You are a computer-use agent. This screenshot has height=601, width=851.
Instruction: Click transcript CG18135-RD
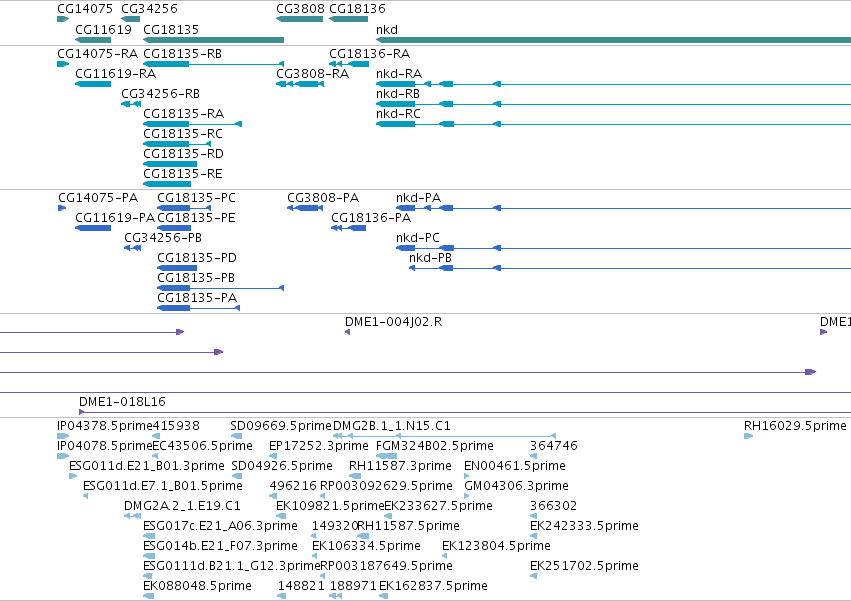point(170,164)
